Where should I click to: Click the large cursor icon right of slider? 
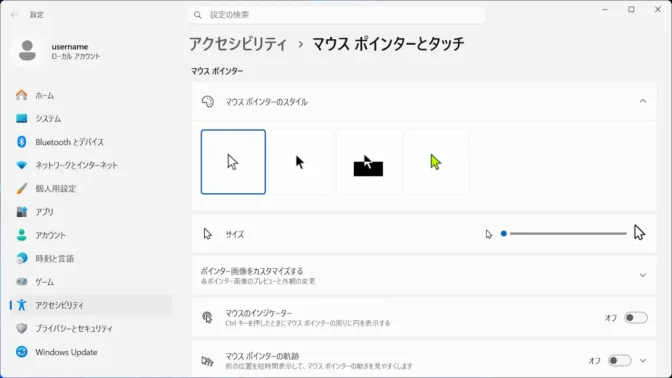pyautogui.click(x=639, y=233)
